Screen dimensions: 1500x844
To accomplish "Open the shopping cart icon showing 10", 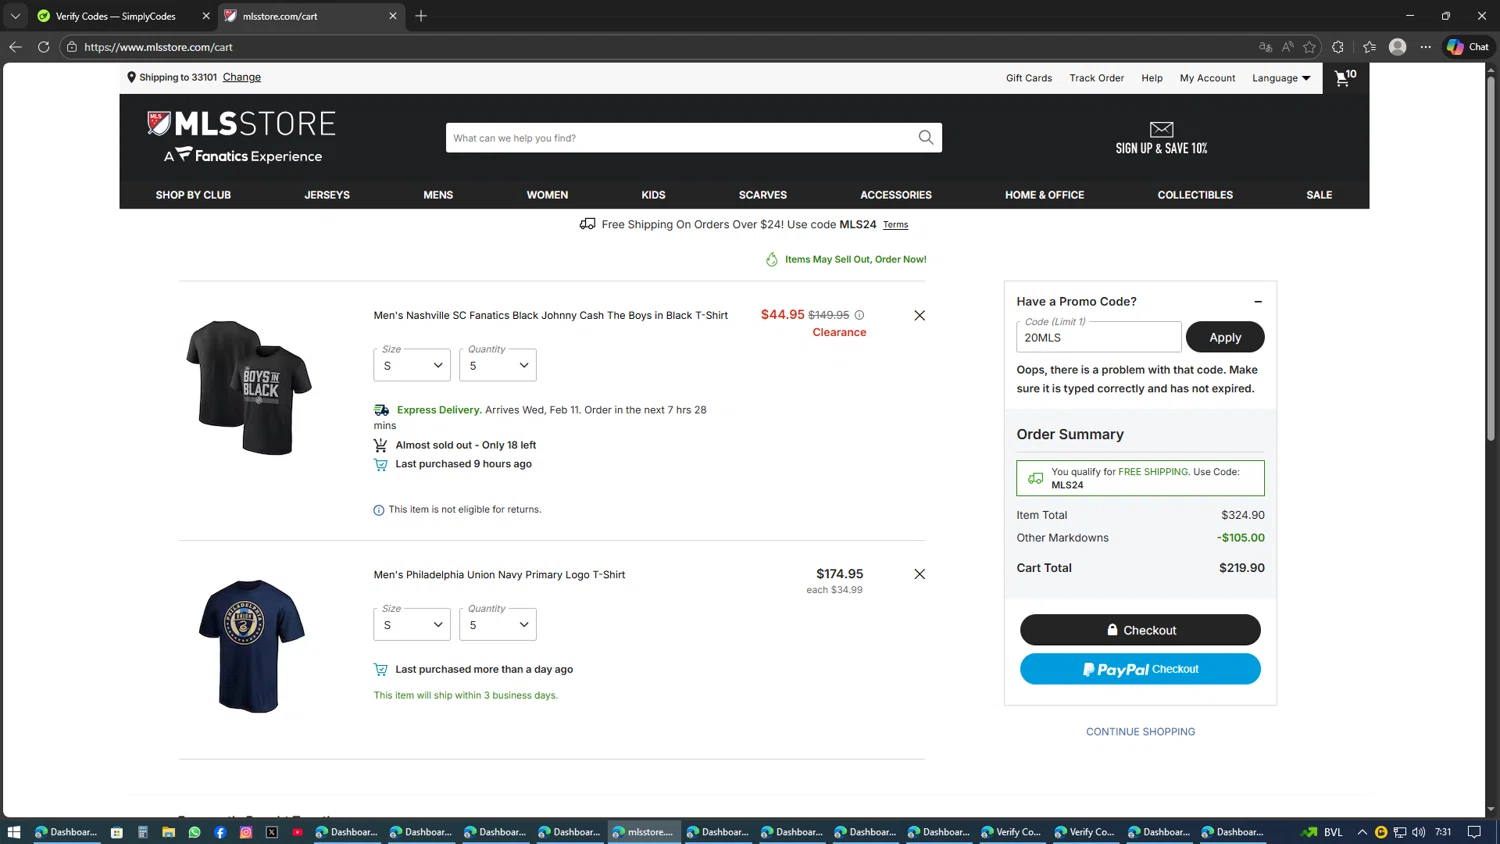I will pyautogui.click(x=1345, y=77).
